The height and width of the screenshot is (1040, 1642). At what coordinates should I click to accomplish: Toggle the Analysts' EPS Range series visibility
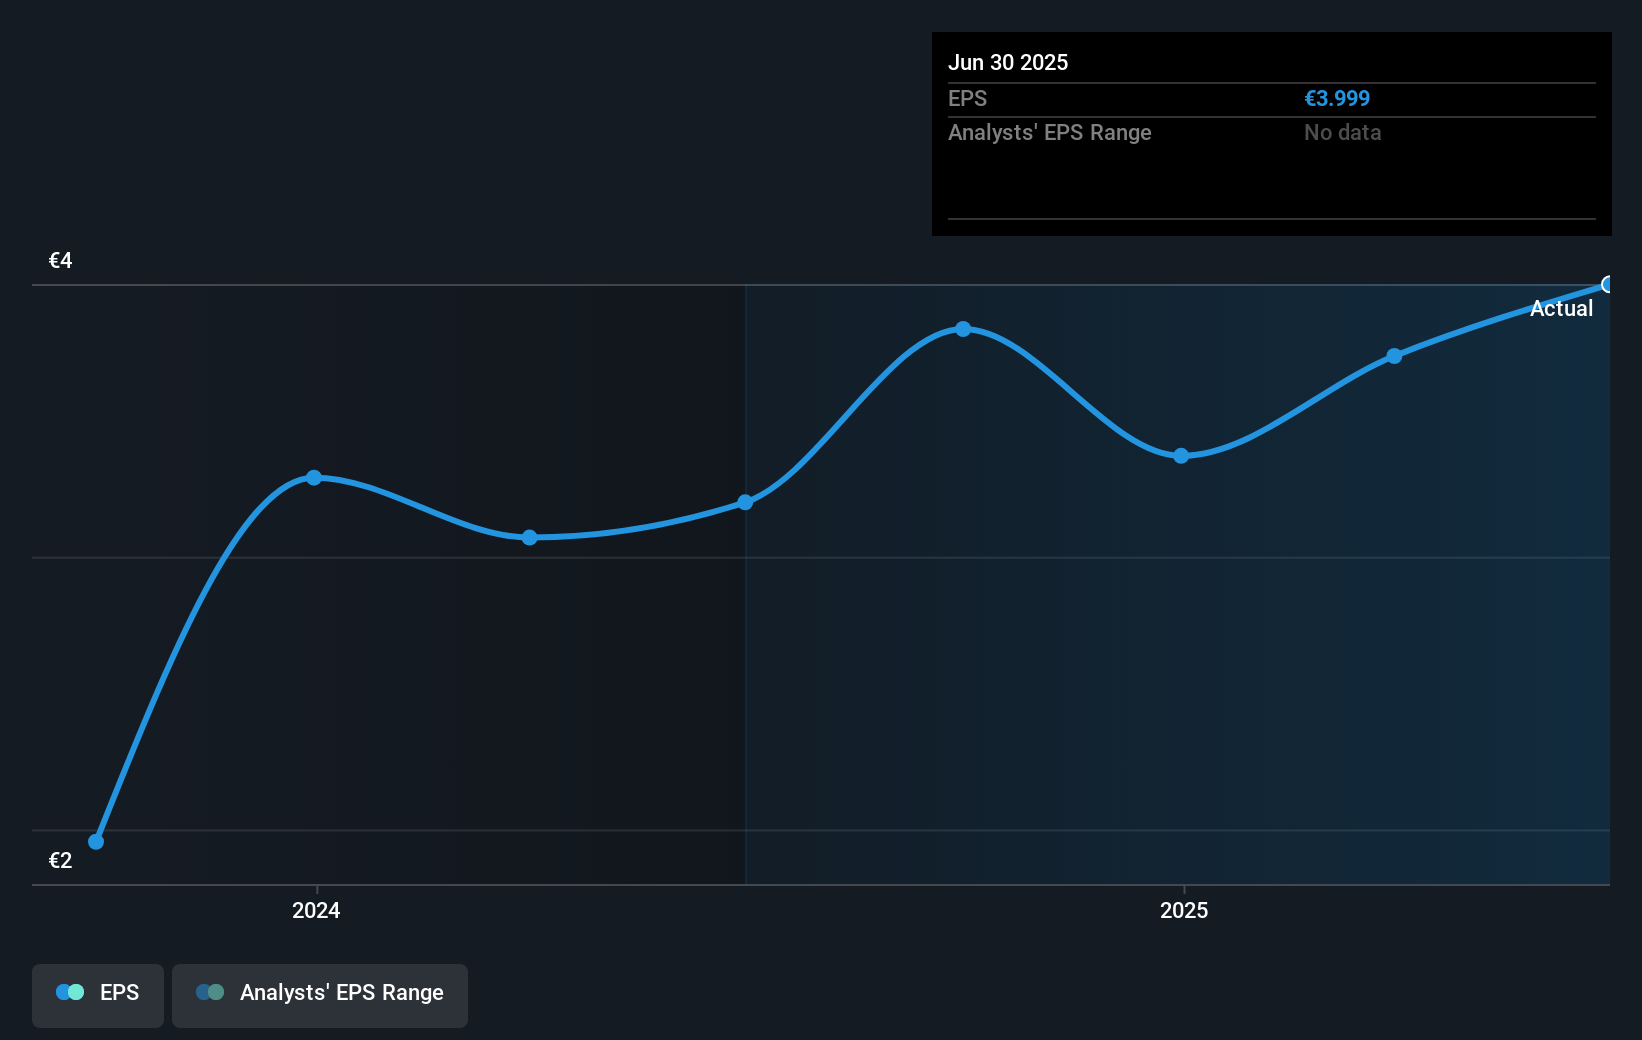click(320, 994)
